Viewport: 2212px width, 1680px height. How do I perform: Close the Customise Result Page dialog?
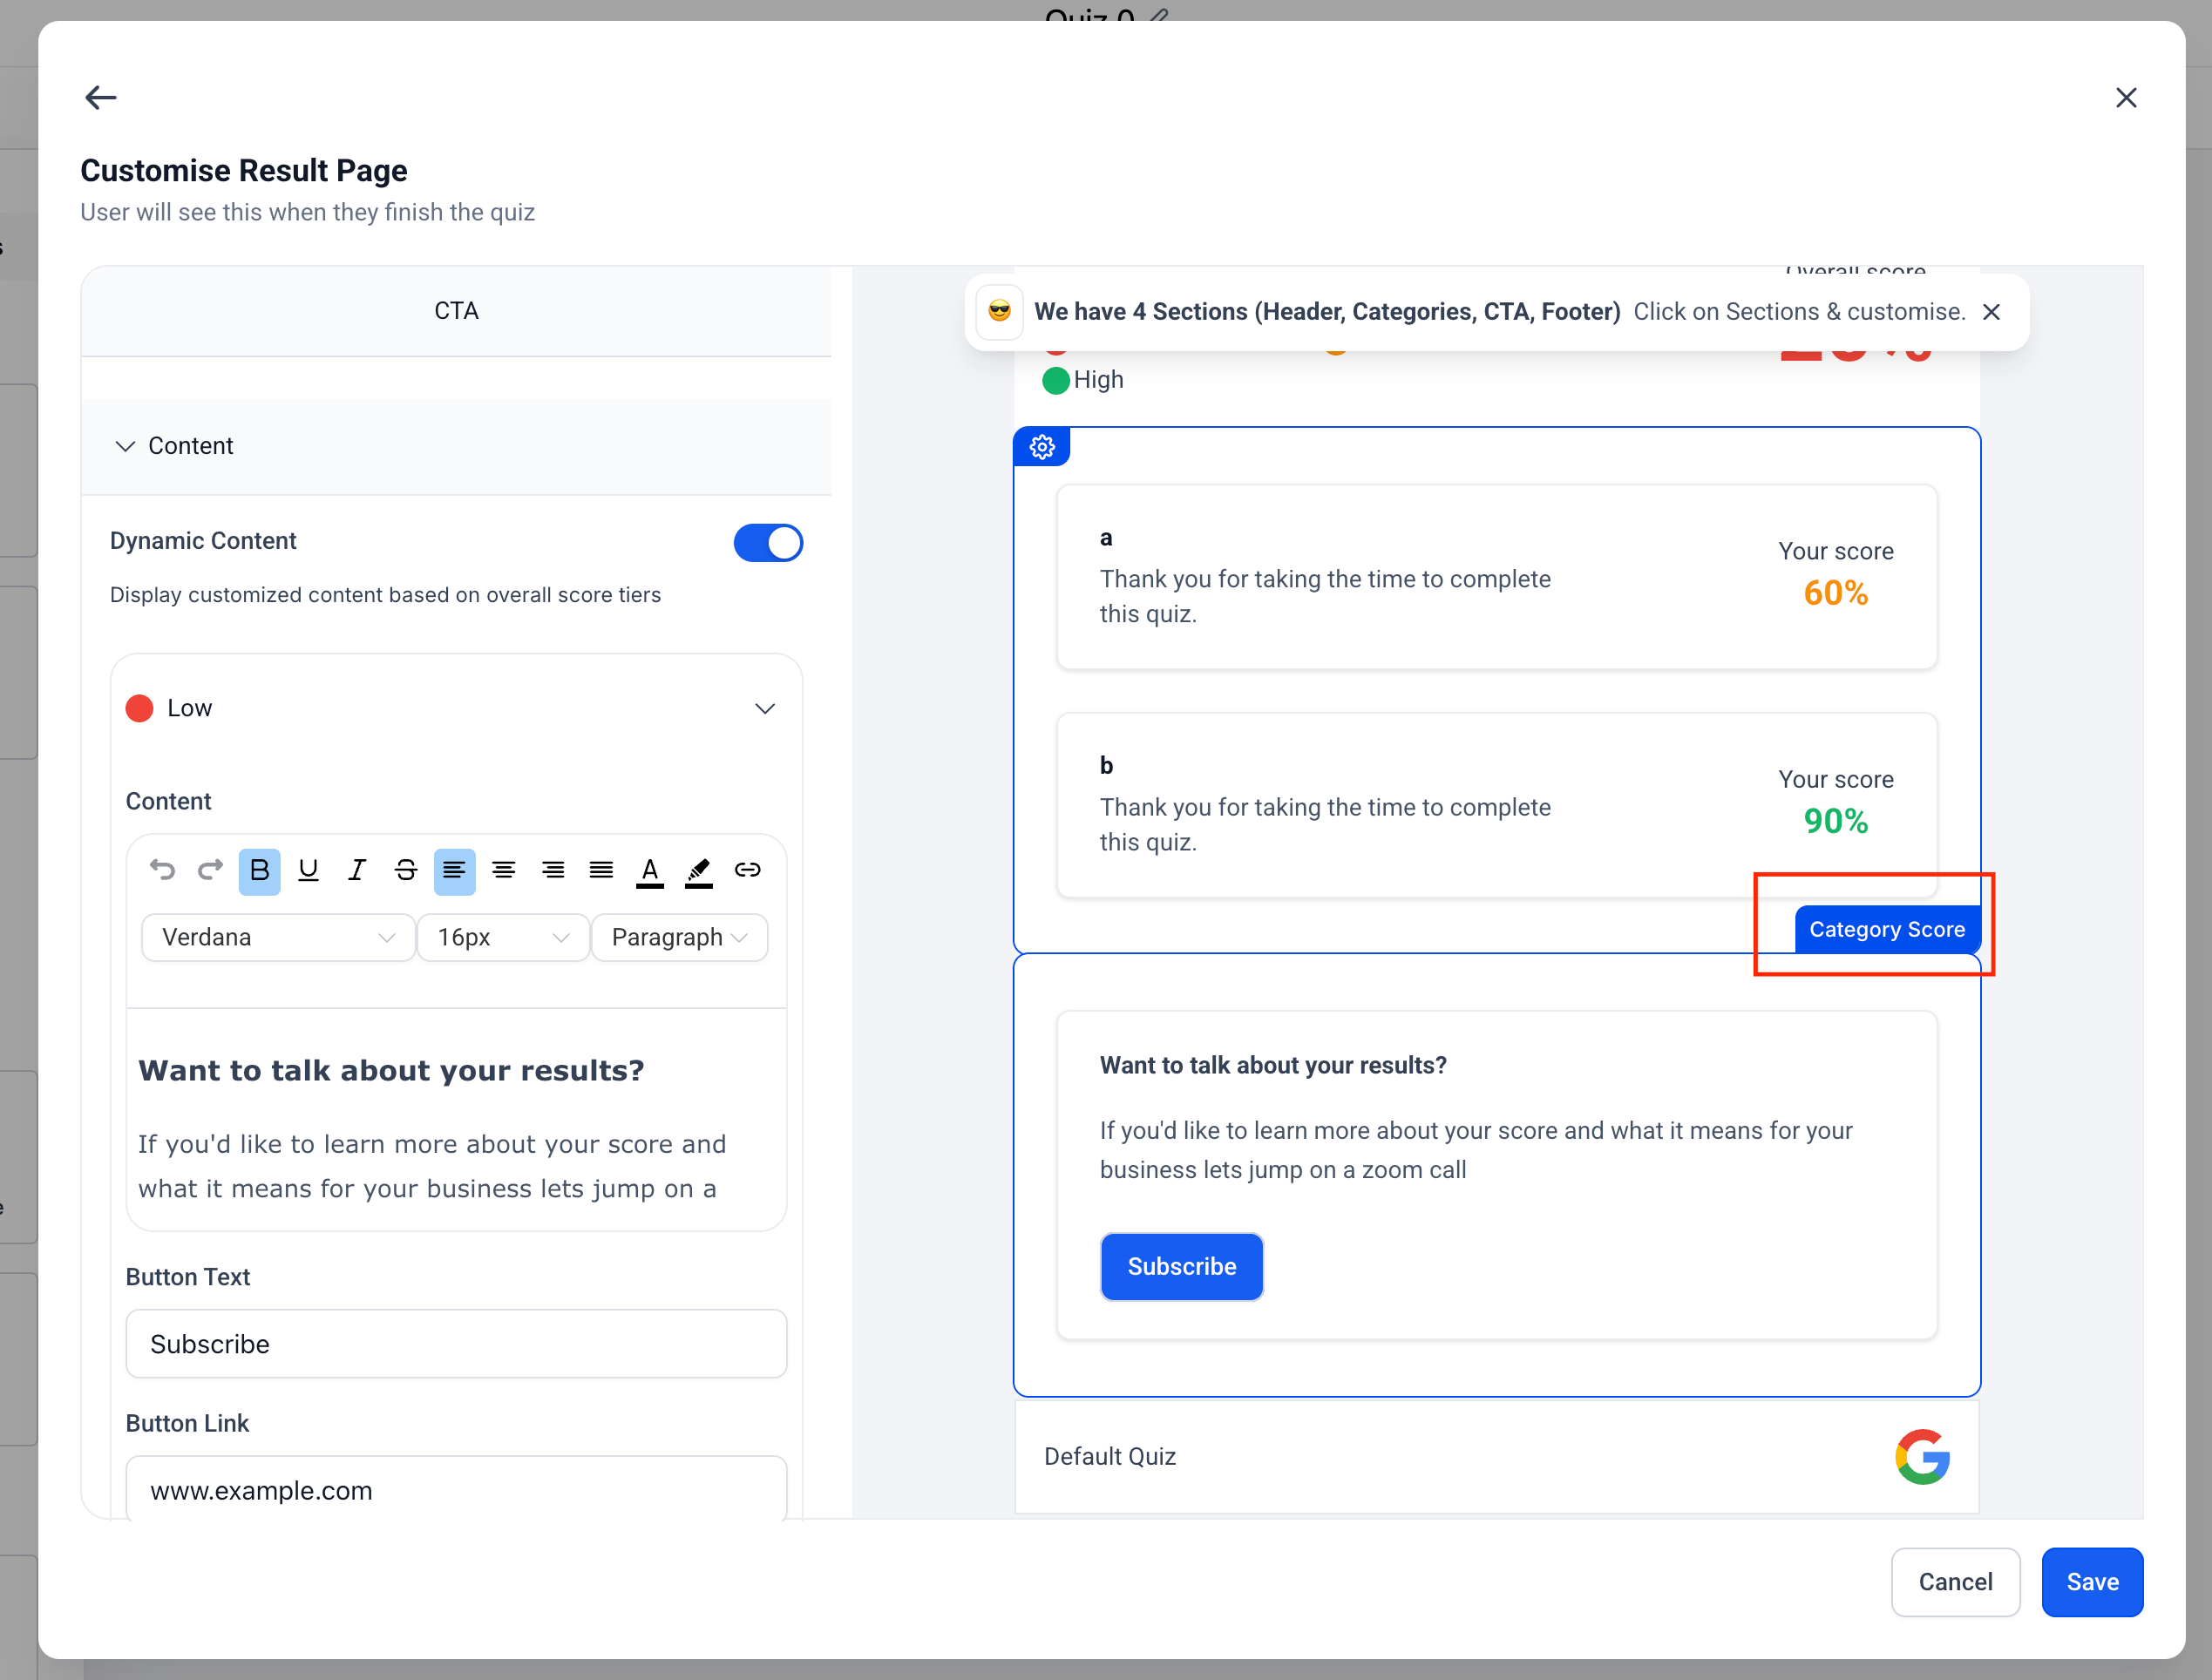coord(2126,97)
